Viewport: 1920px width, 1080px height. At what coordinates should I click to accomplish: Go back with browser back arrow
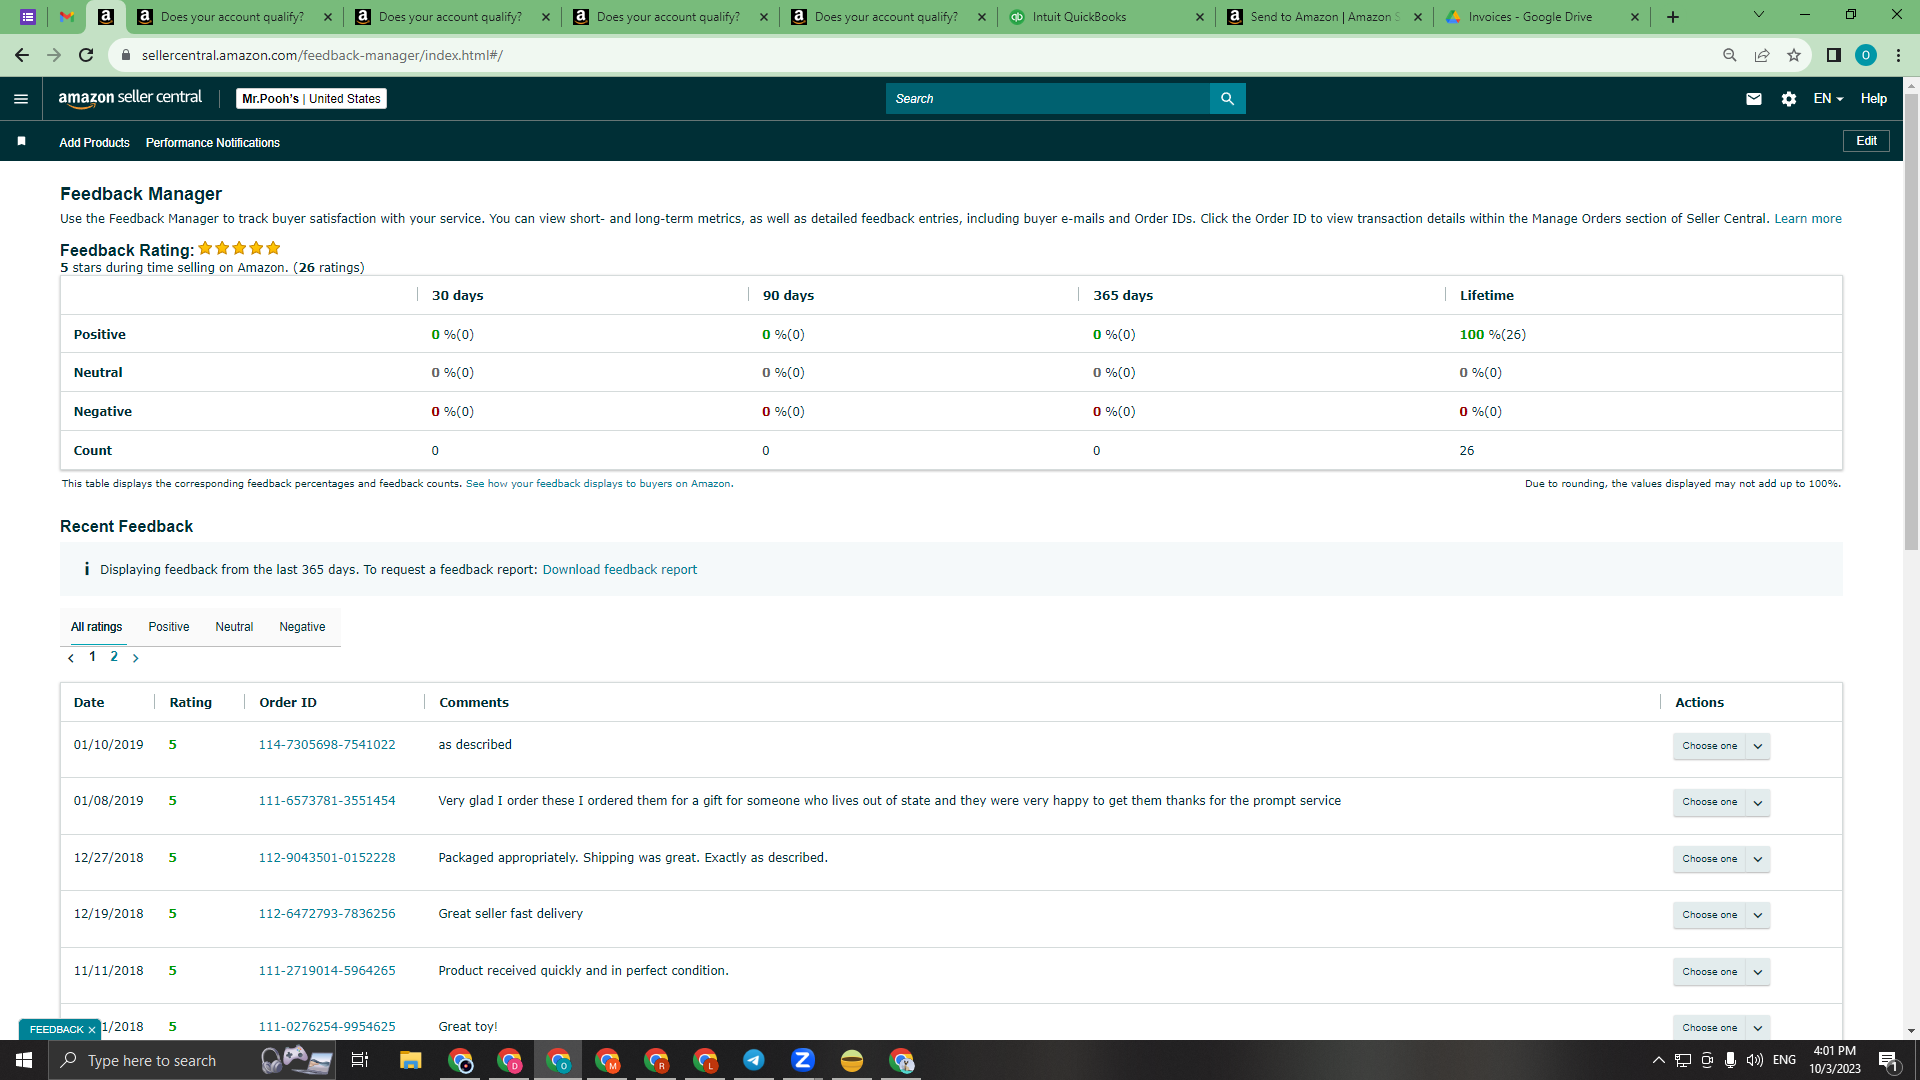21,55
